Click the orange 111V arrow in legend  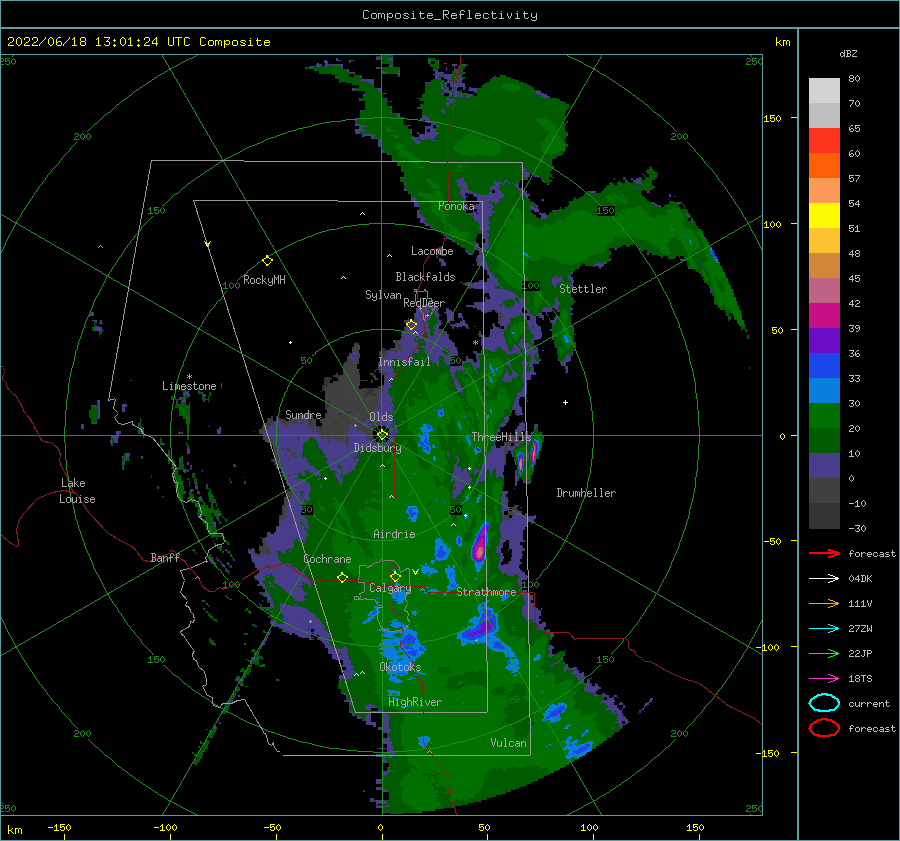coord(824,603)
